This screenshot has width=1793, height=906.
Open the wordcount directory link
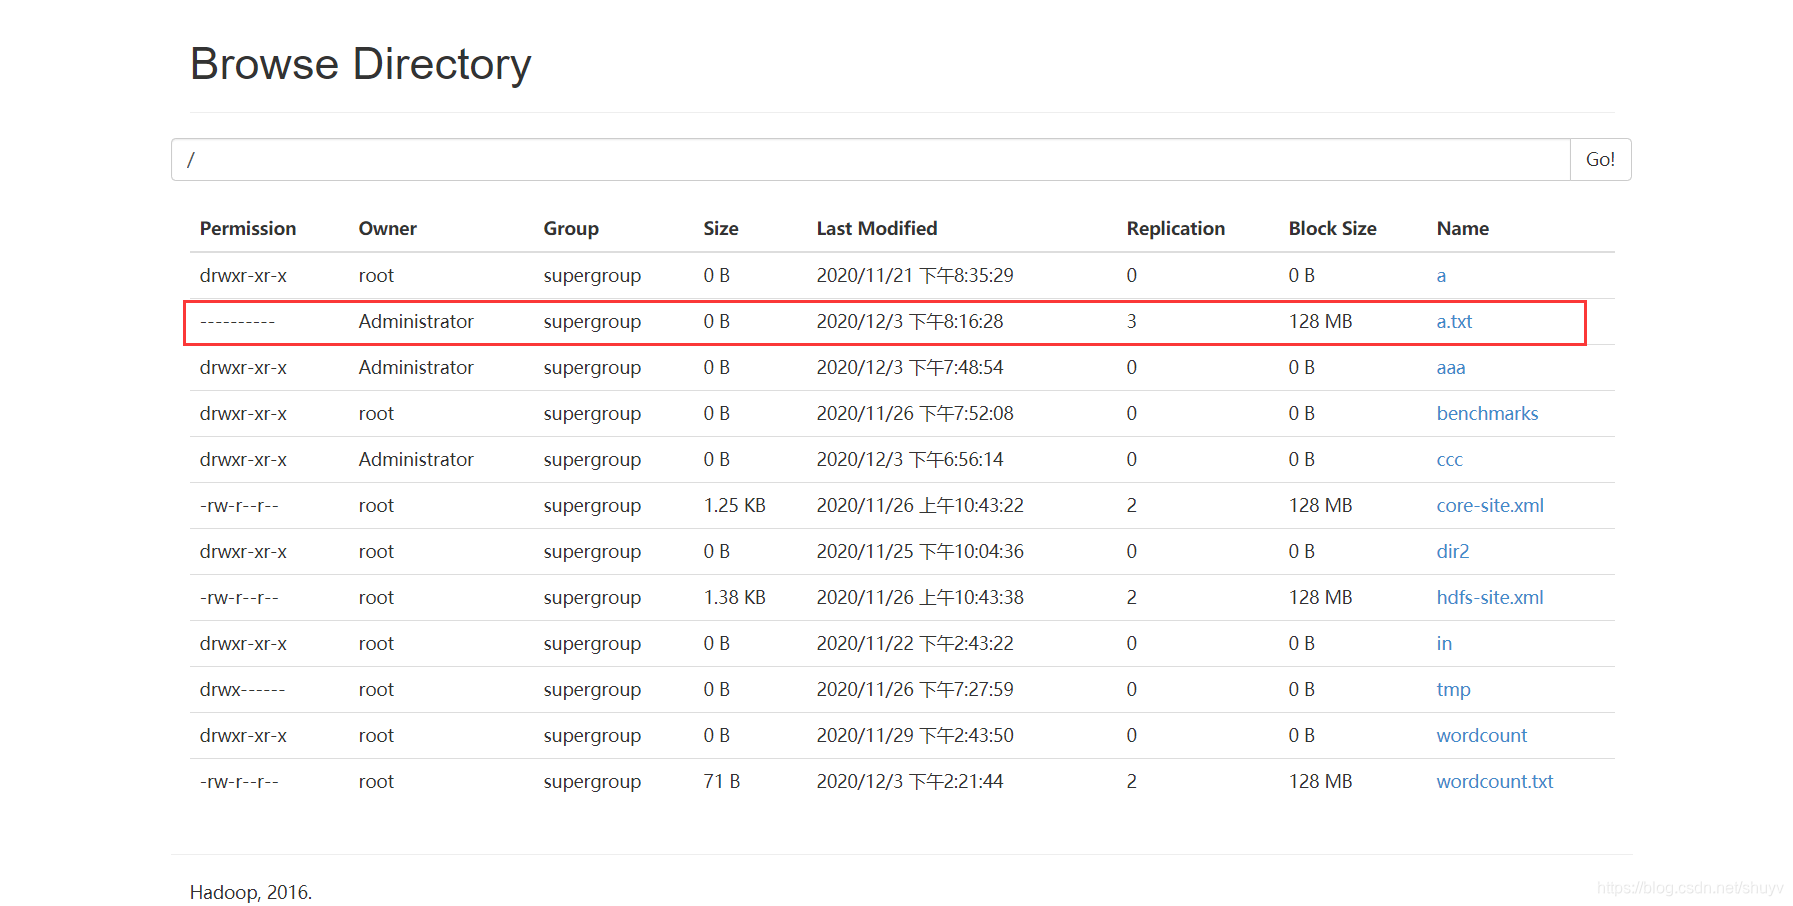point(1482,736)
